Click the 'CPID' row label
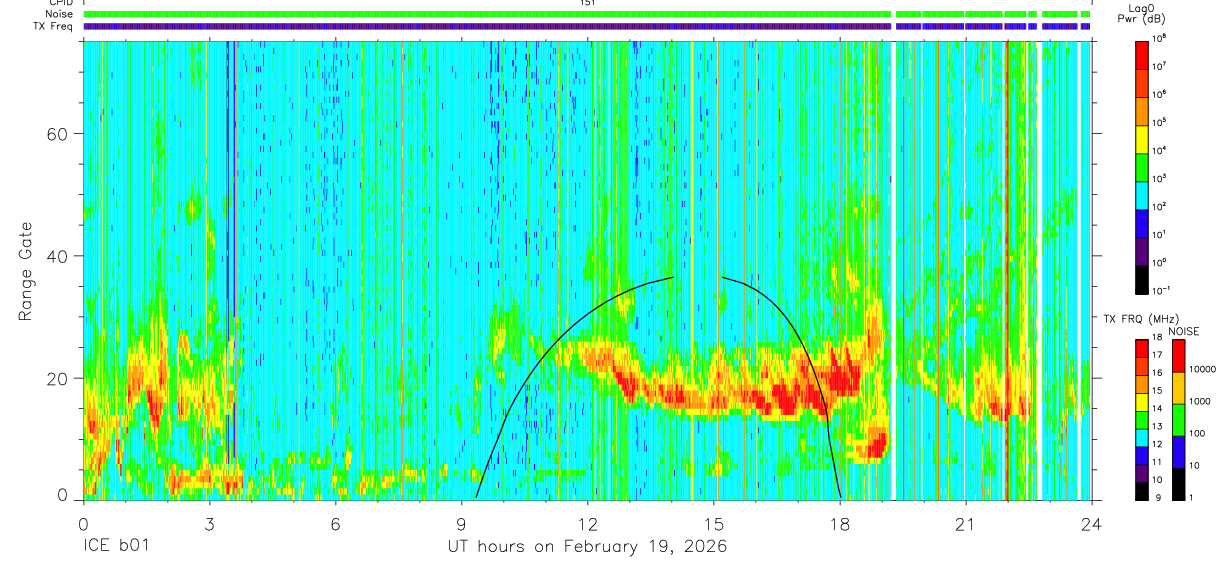Viewport: 1228px width, 567px height. [x=62, y=3]
